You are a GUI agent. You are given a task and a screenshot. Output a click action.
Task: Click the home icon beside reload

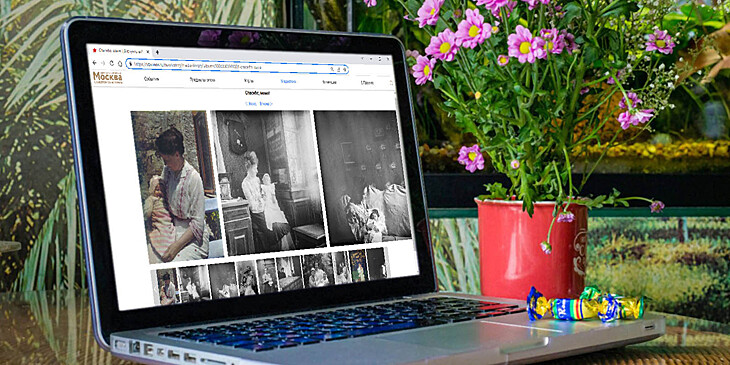tap(120, 63)
